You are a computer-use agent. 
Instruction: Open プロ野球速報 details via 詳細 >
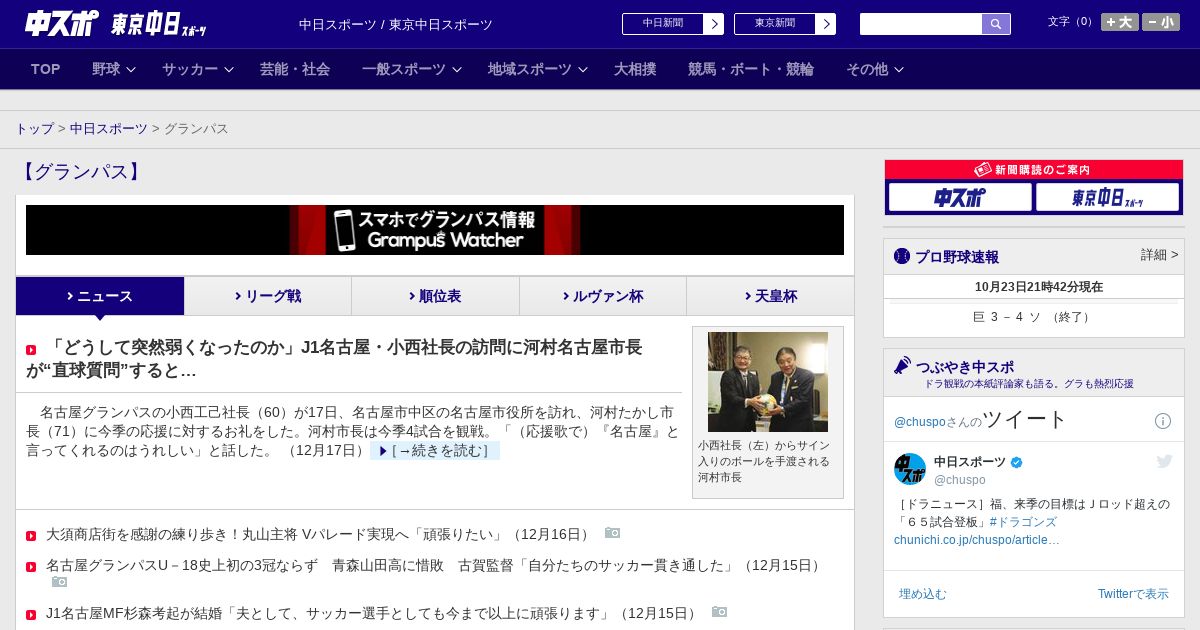pos(1159,255)
